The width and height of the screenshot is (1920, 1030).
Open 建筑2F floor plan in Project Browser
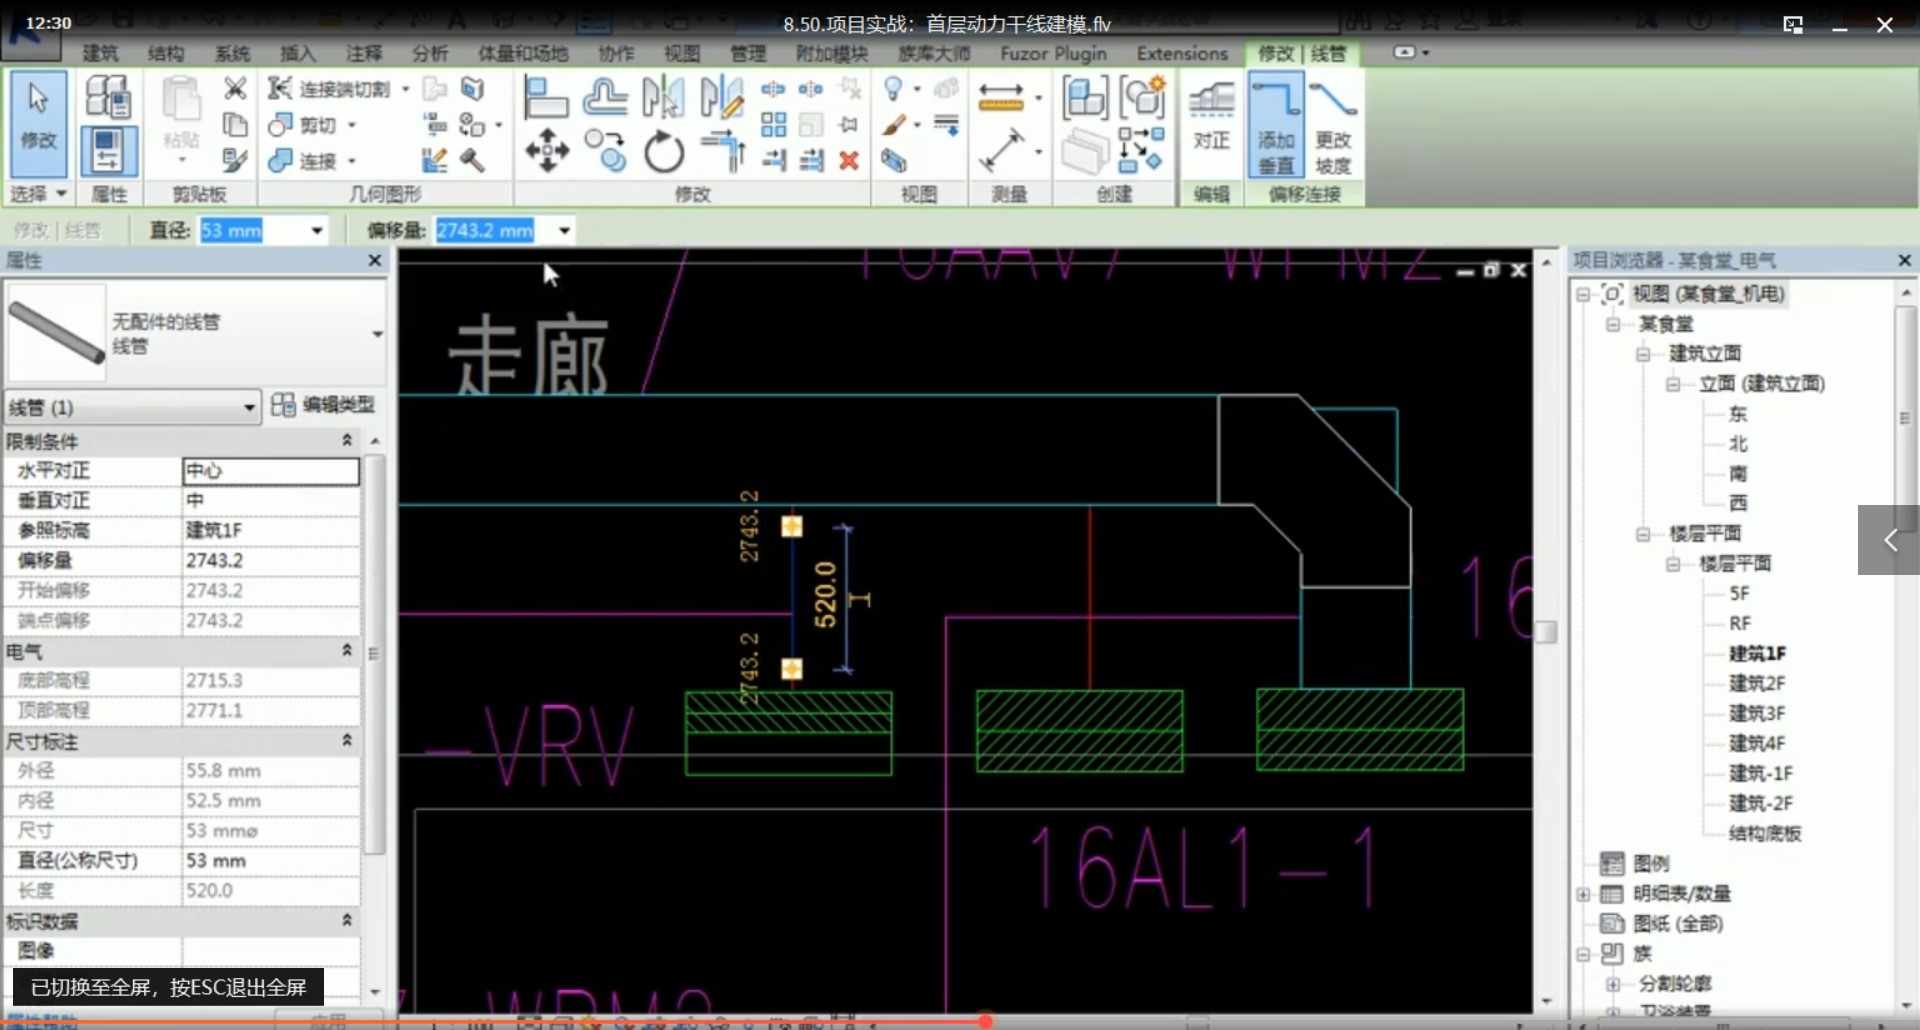click(1756, 683)
